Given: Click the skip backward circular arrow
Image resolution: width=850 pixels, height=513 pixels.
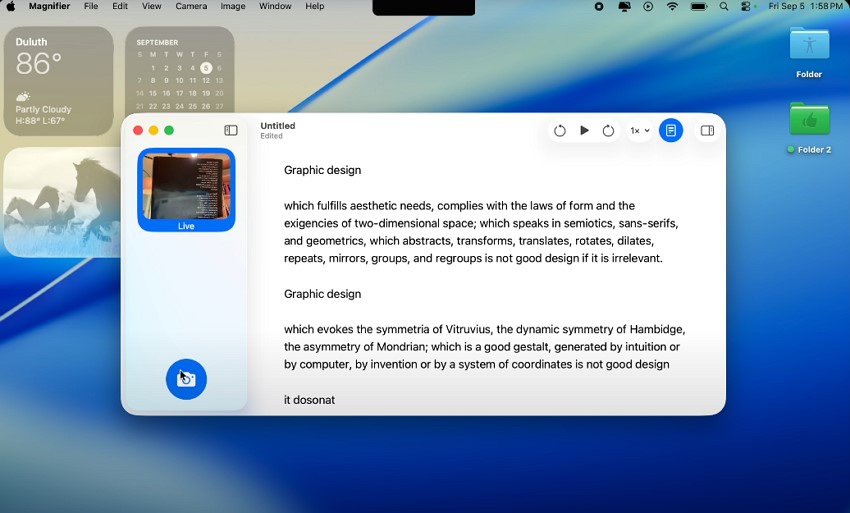Looking at the screenshot, I should coord(560,131).
